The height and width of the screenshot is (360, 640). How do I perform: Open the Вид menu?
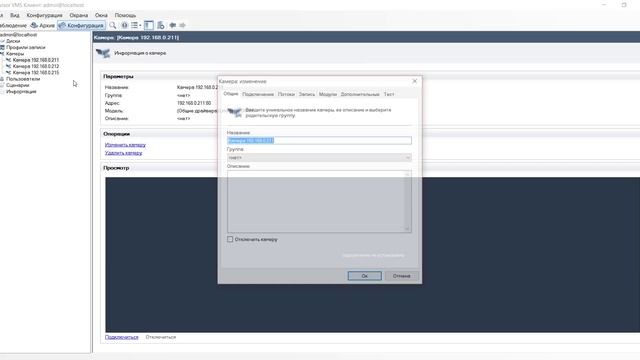[15, 15]
